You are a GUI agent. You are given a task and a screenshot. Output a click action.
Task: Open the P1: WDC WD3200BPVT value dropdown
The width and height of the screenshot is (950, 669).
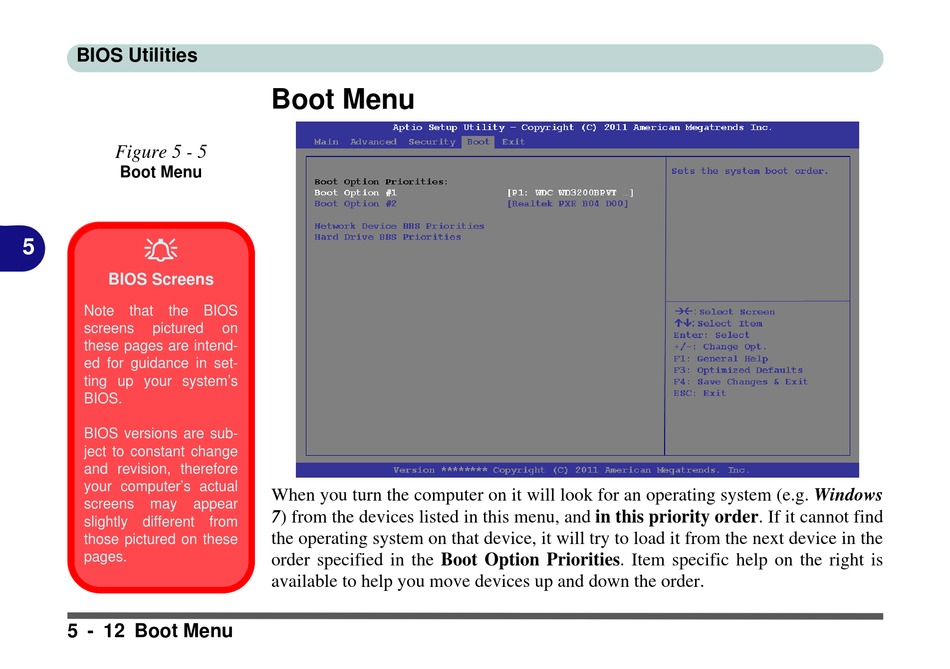pos(570,192)
